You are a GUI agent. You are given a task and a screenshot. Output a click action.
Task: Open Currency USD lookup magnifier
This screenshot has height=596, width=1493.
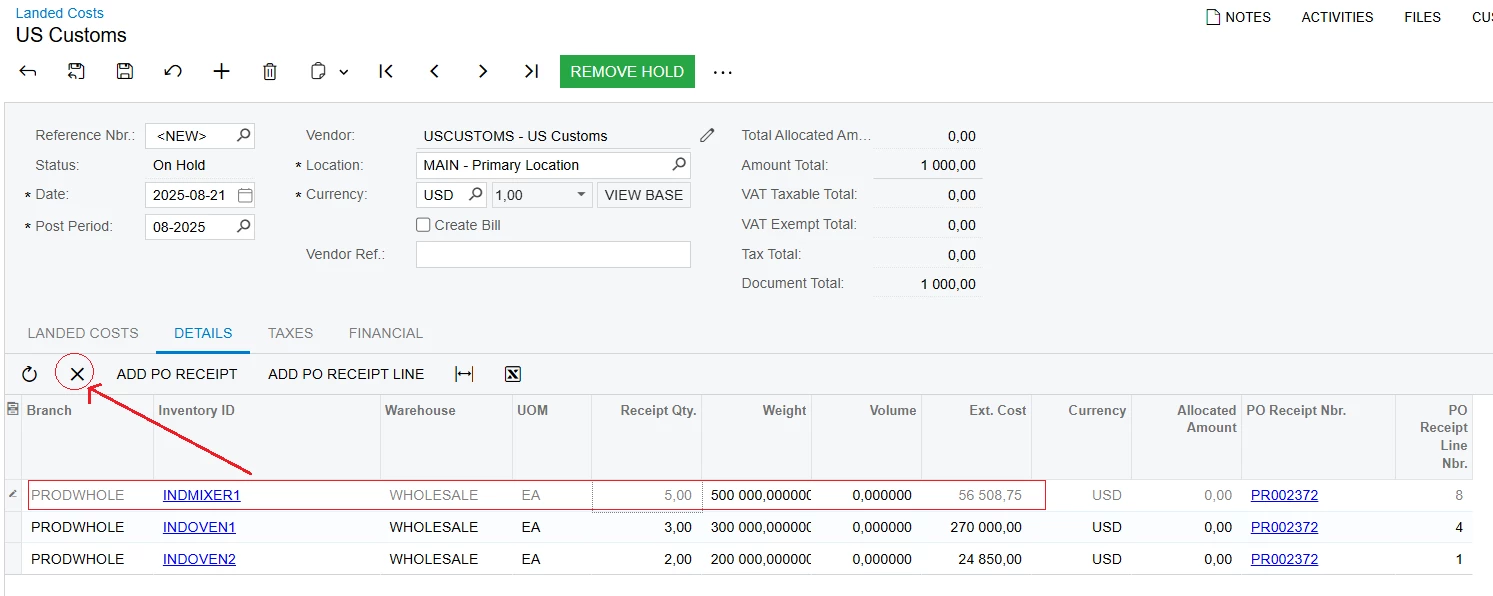click(476, 194)
